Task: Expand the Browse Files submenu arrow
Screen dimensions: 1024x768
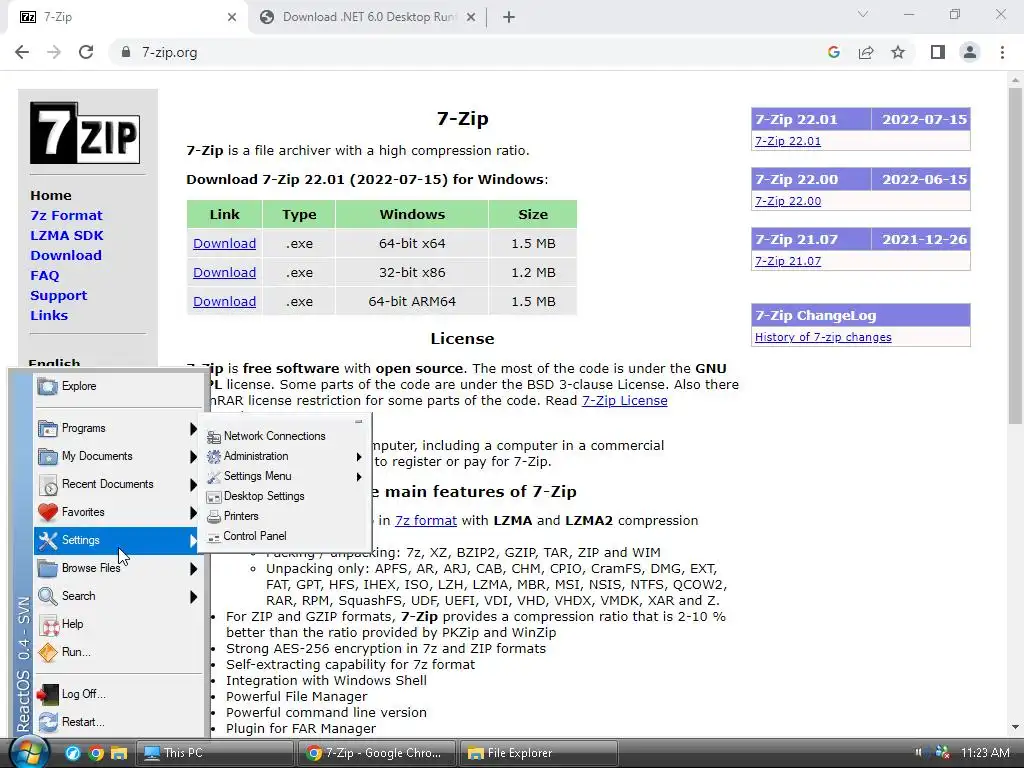Action: point(193,569)
